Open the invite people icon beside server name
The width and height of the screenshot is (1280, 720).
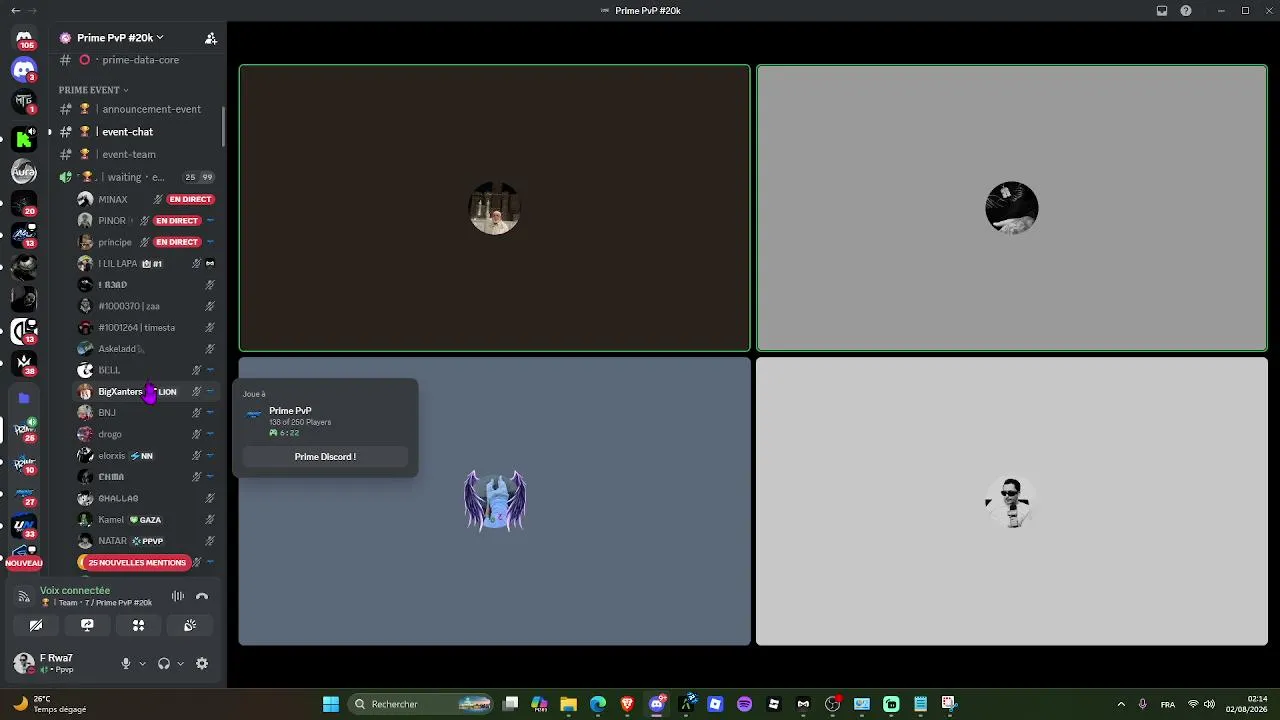tap(211, 38)
